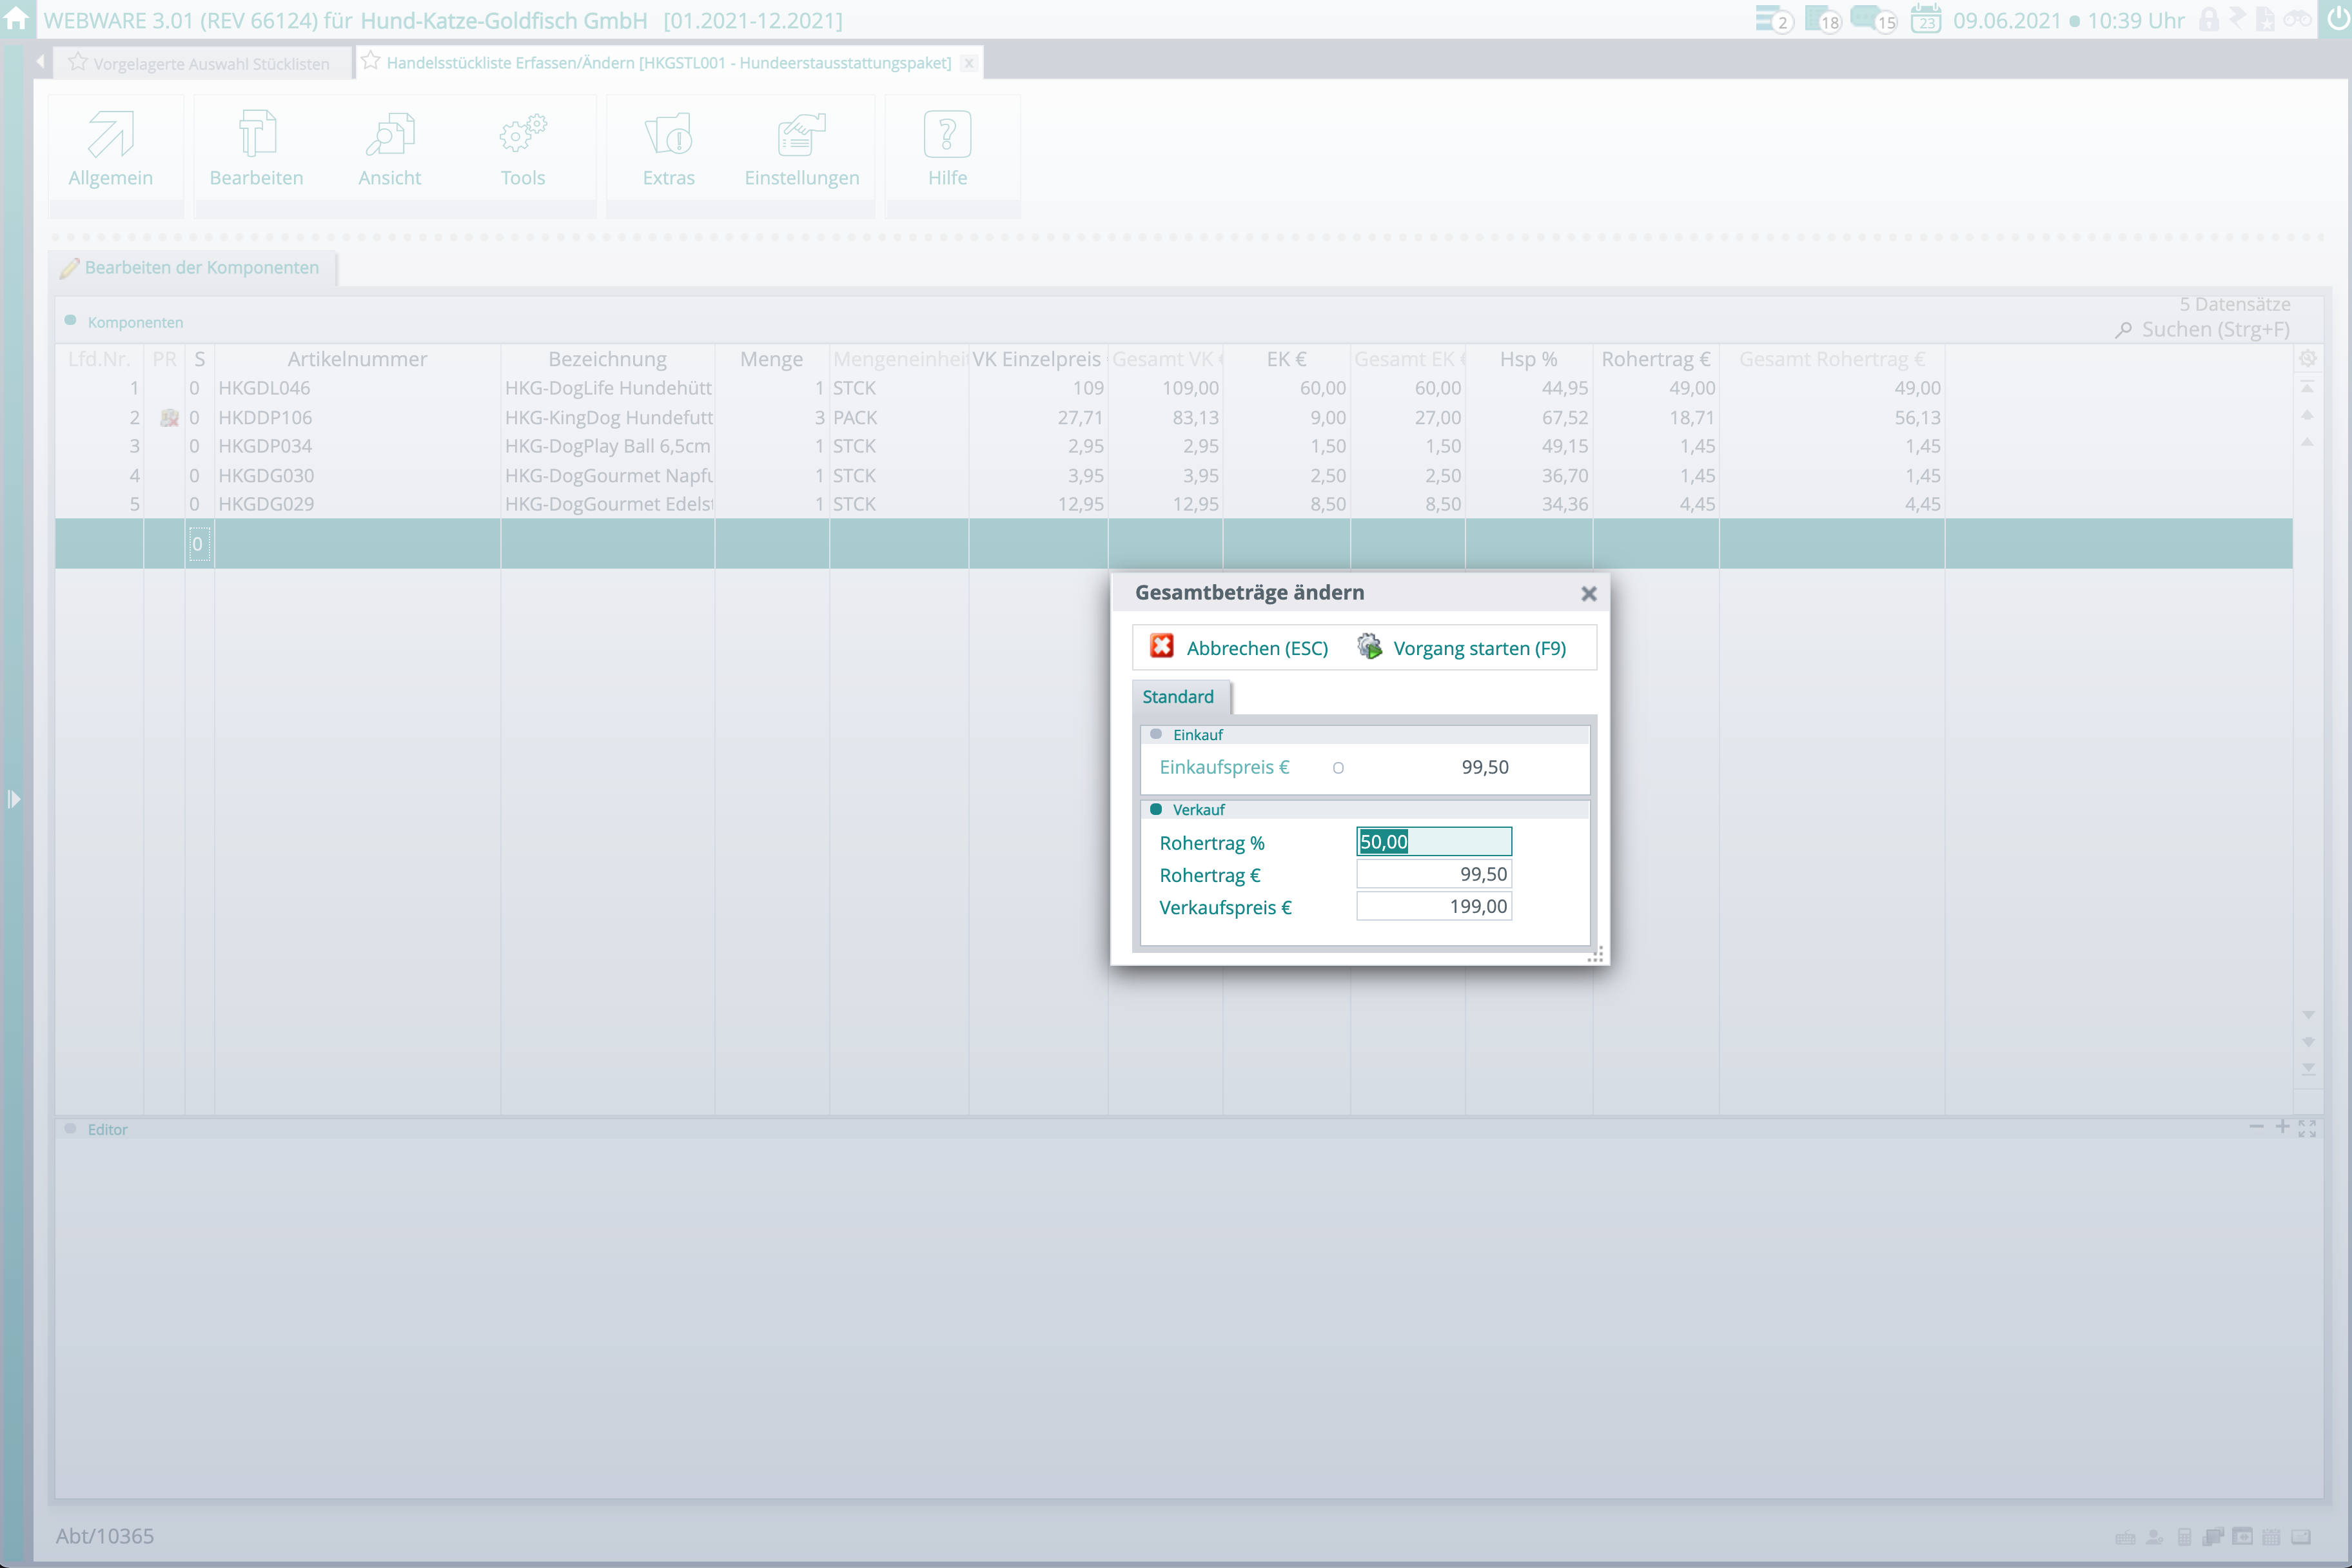Click the starred document icon in top bar
Screen dimensions: 2352x1568
click(x=2266, y=19)
